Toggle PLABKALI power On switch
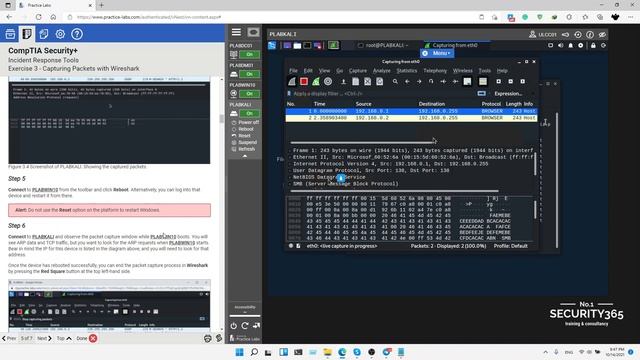640x360 pixels. [249, 113]
